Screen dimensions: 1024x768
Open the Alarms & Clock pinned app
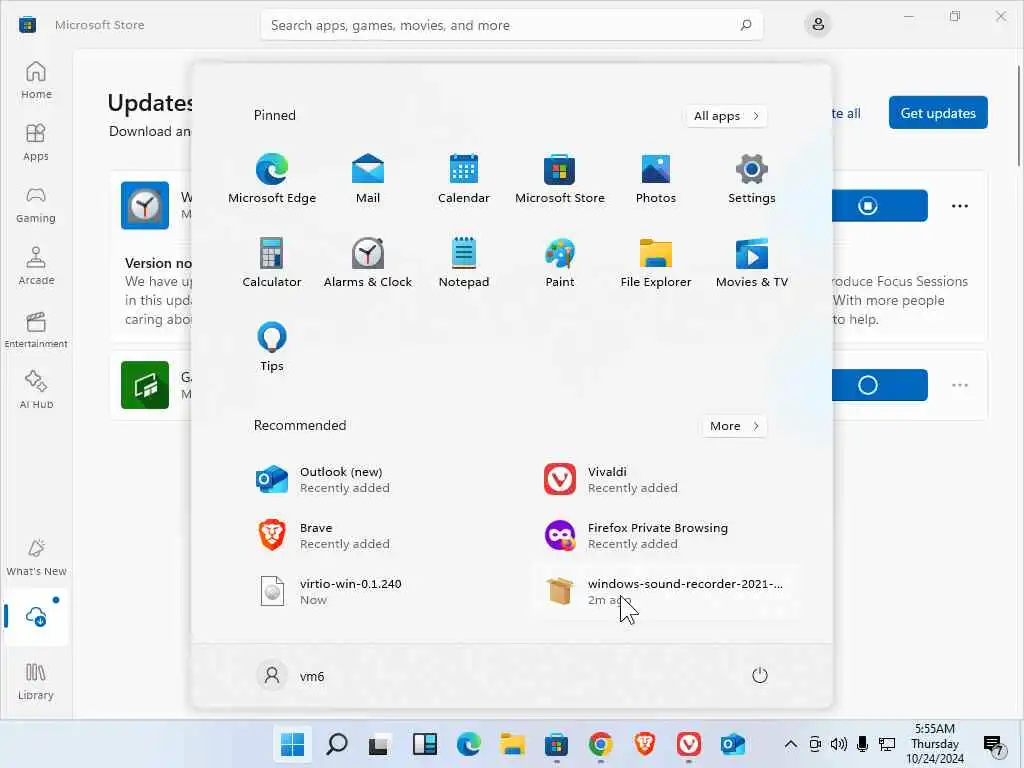coord(368,263)
